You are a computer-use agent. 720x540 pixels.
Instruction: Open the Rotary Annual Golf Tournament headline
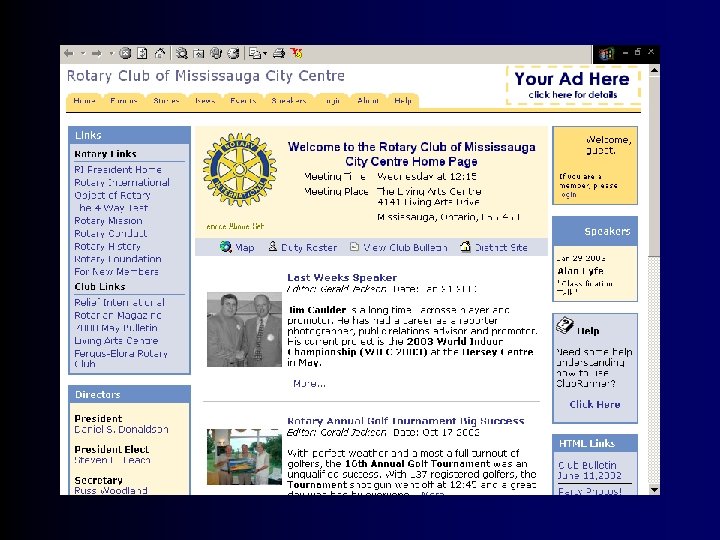click(x=405, y=421)
